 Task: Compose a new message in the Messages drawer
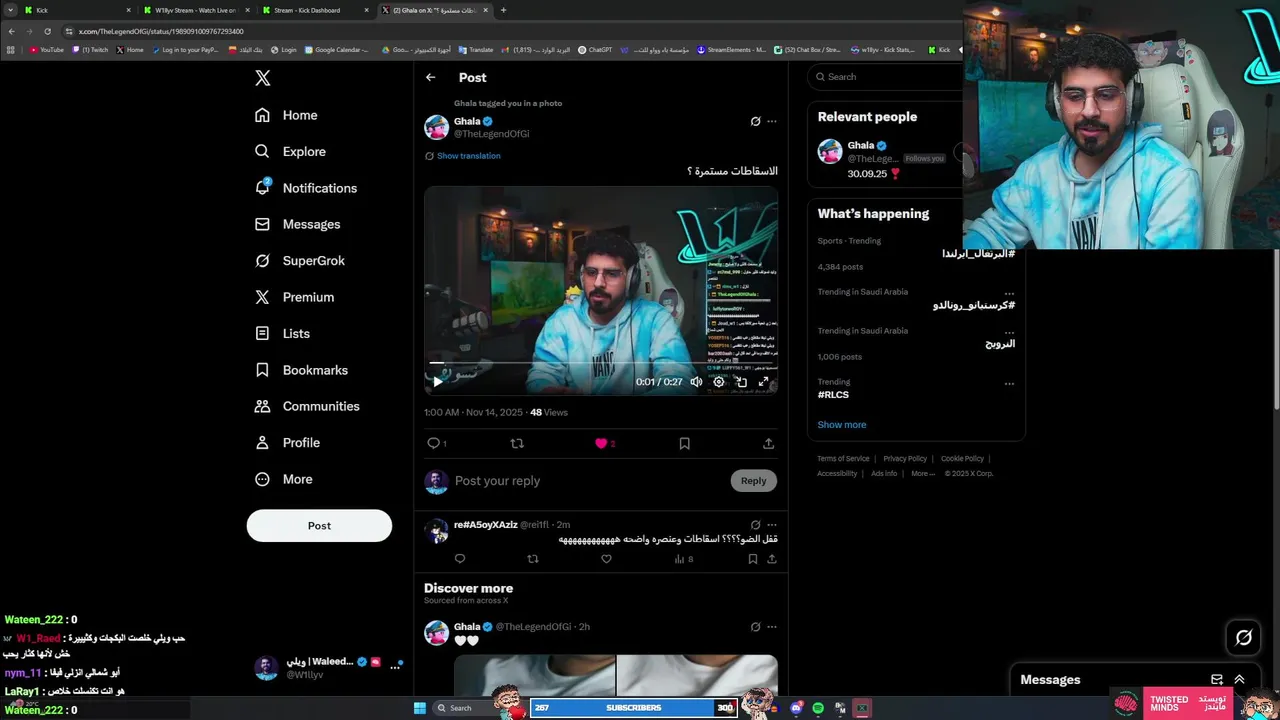click(1217, 680)
